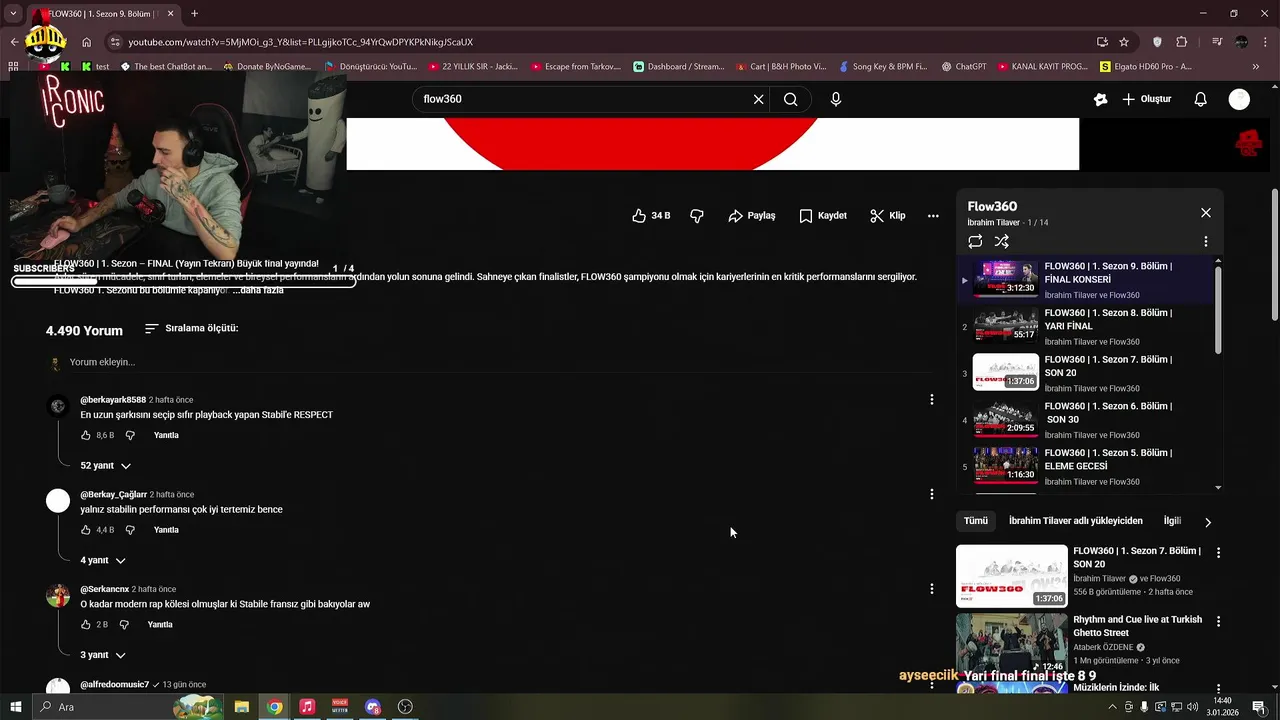Dislike @berkayark8588's comment

coord(130,436)
